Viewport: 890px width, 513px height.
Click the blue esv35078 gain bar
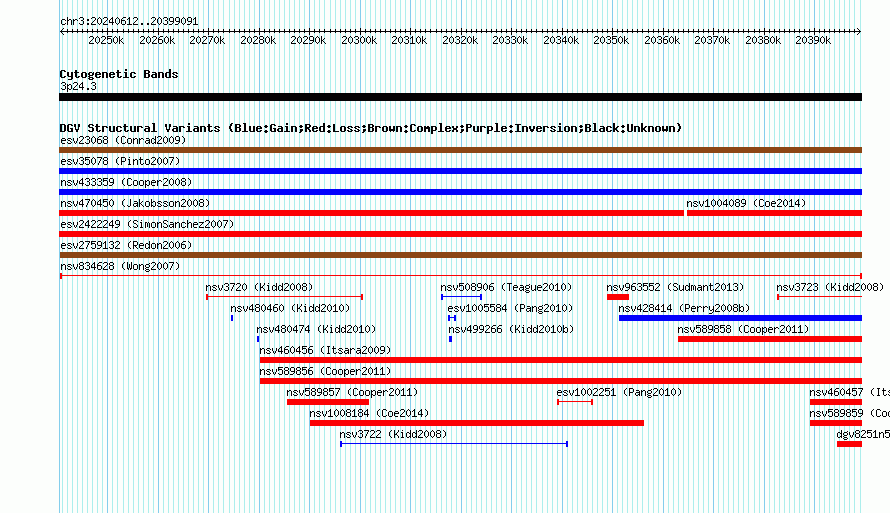(x=460, y=171)
